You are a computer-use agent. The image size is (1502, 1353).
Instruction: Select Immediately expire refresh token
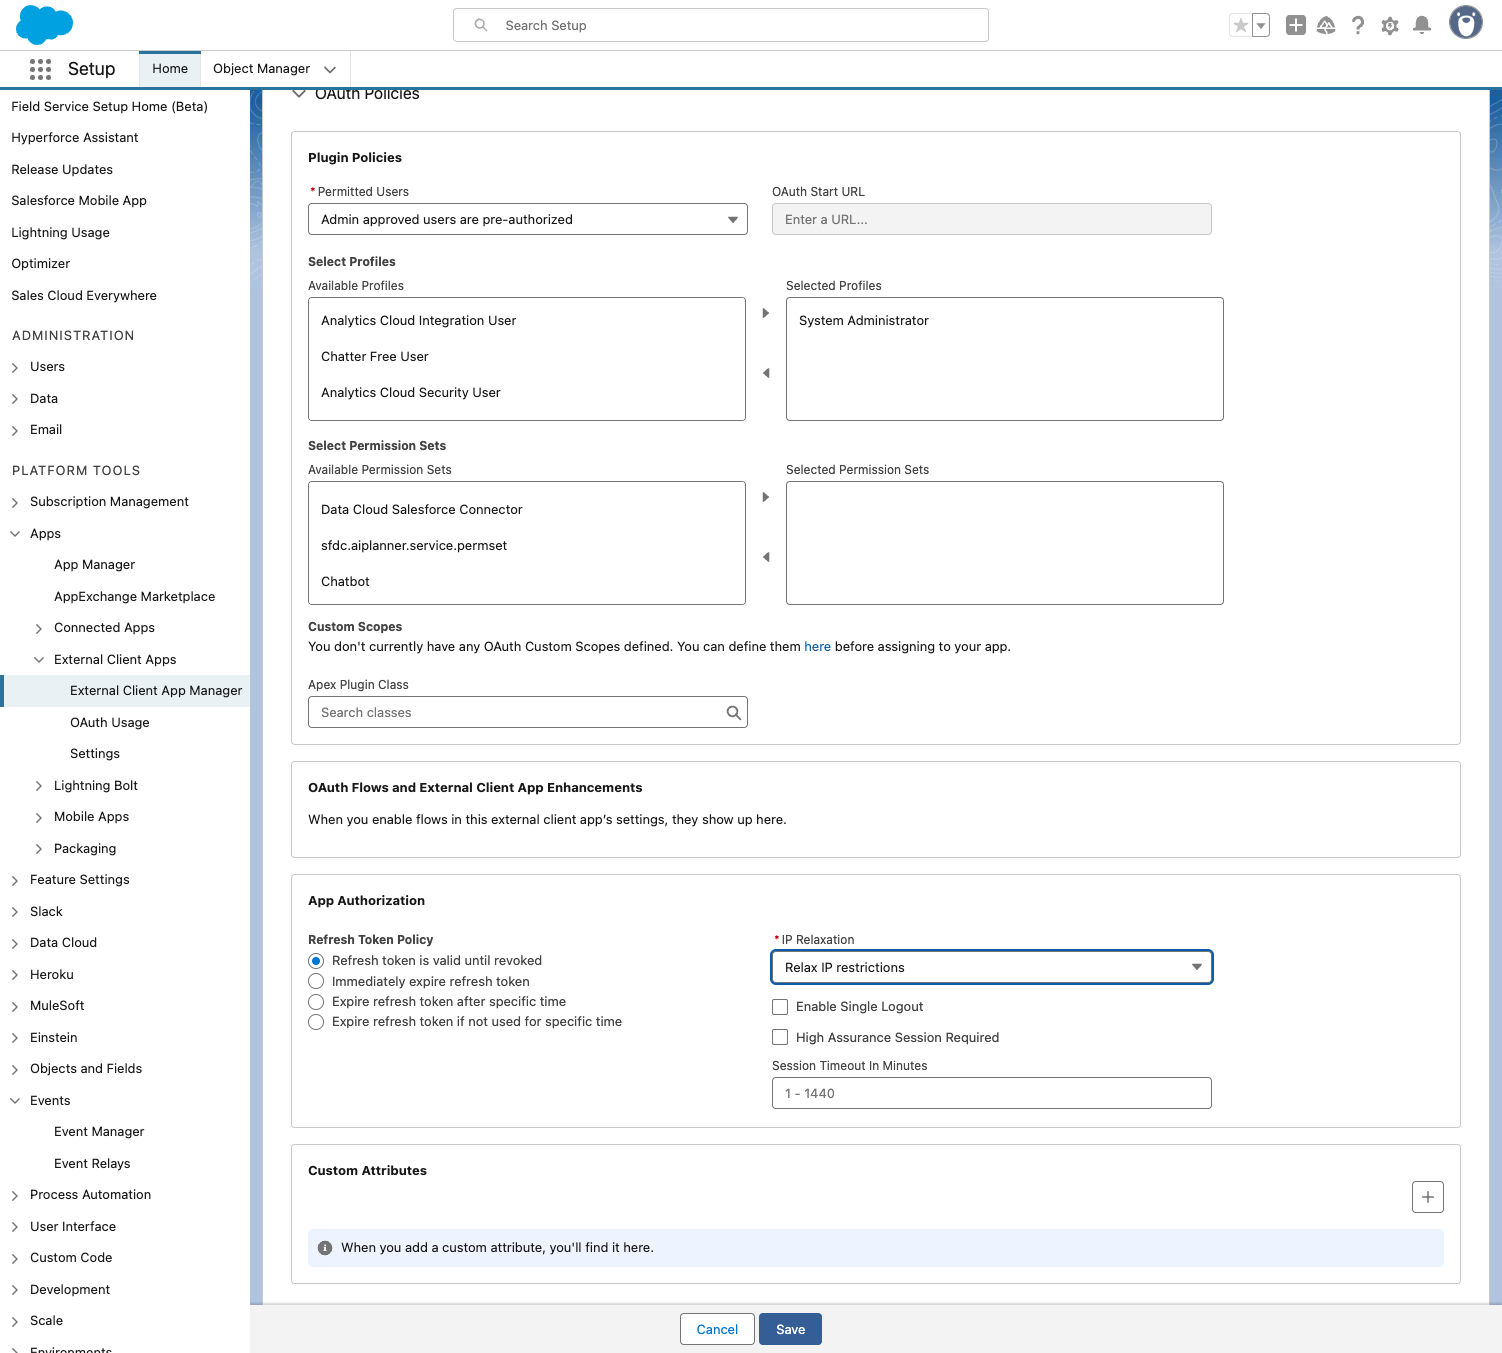(x=316, y=982)
